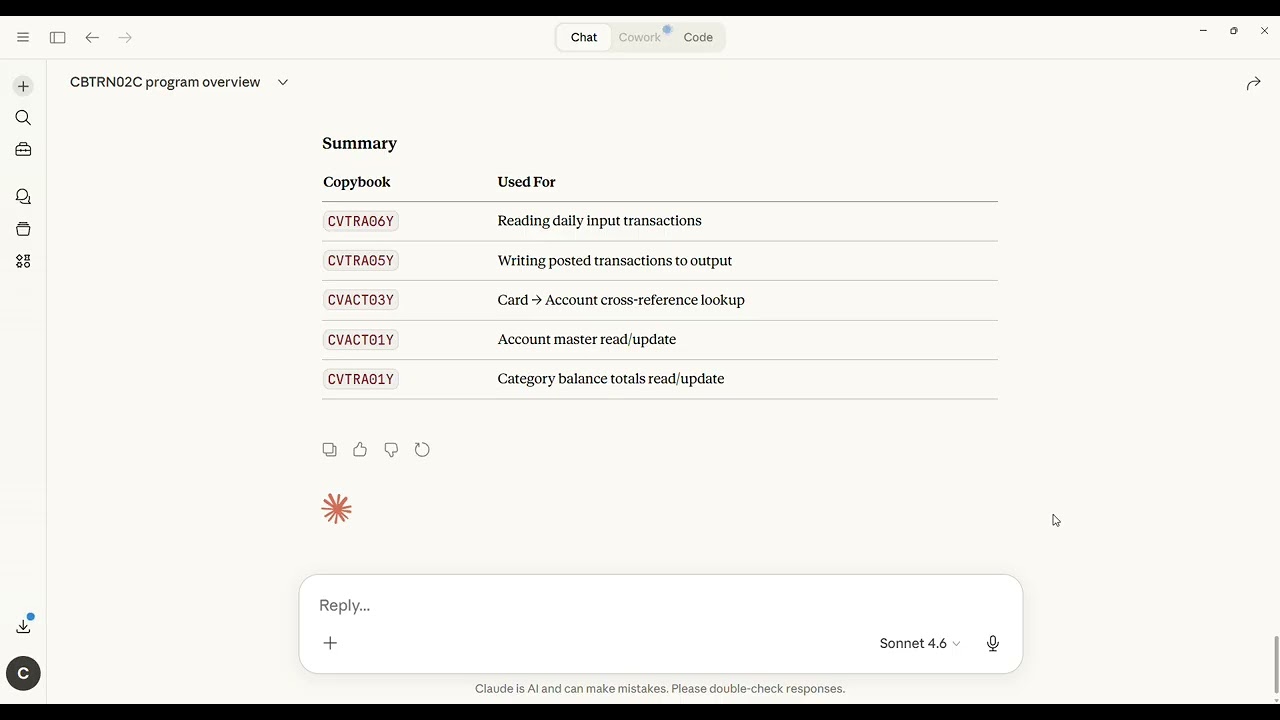
Task: Copy the response with copy icon
Action: click(x=329, y=450)
